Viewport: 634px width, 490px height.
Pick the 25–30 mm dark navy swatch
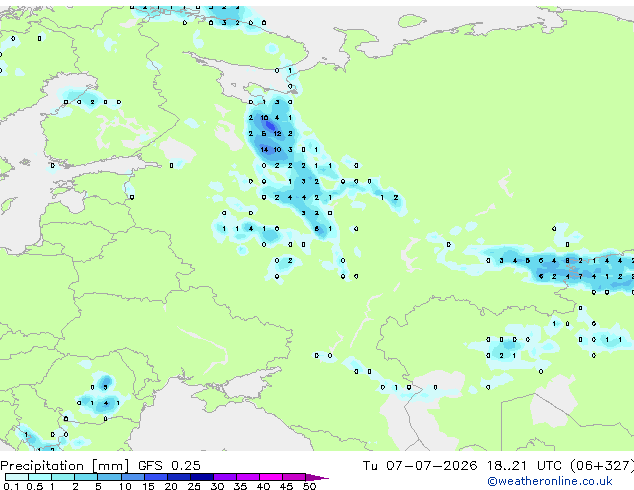click(201, 477)
